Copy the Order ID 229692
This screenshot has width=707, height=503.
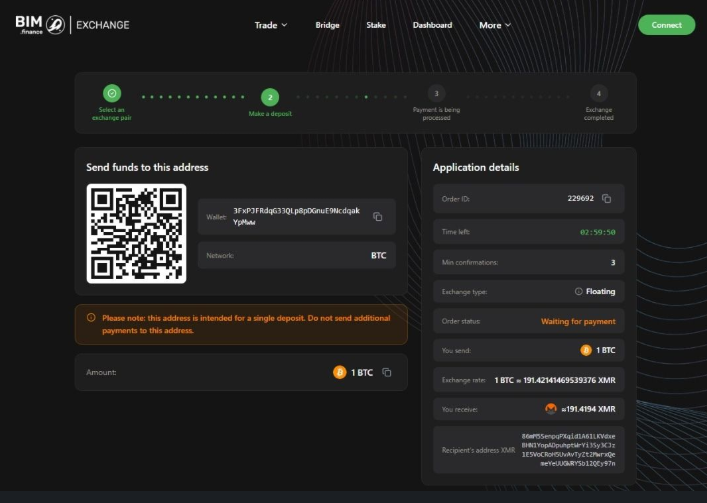pyautogui.click(x=606, y=198)
